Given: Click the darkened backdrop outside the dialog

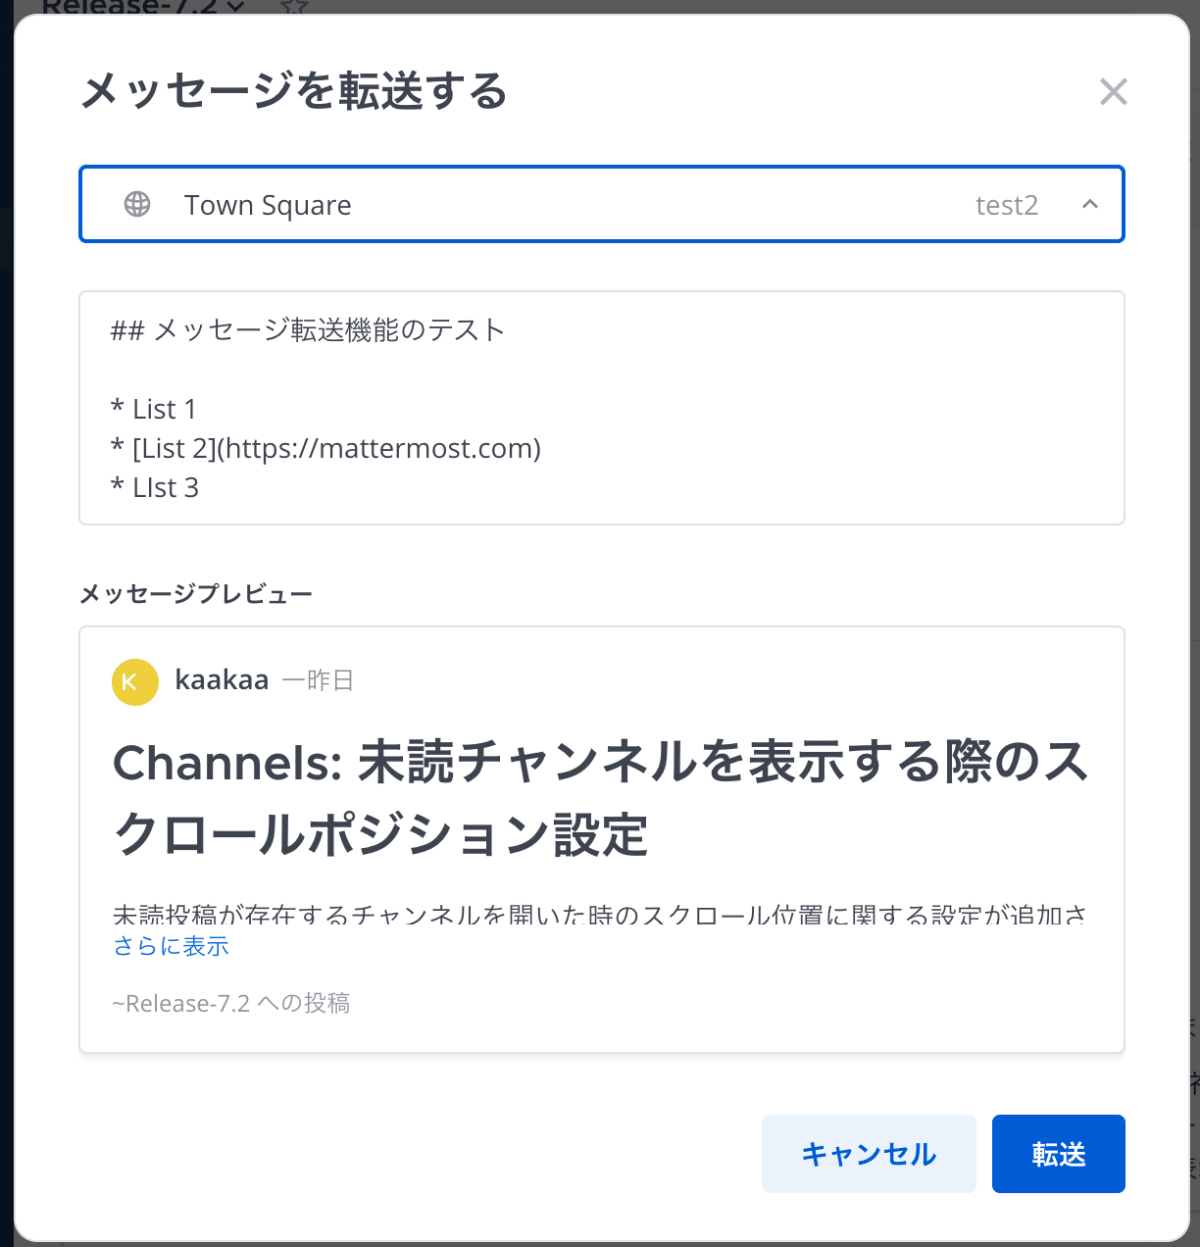Looking at the screenshot, I should tap(10, 620).
